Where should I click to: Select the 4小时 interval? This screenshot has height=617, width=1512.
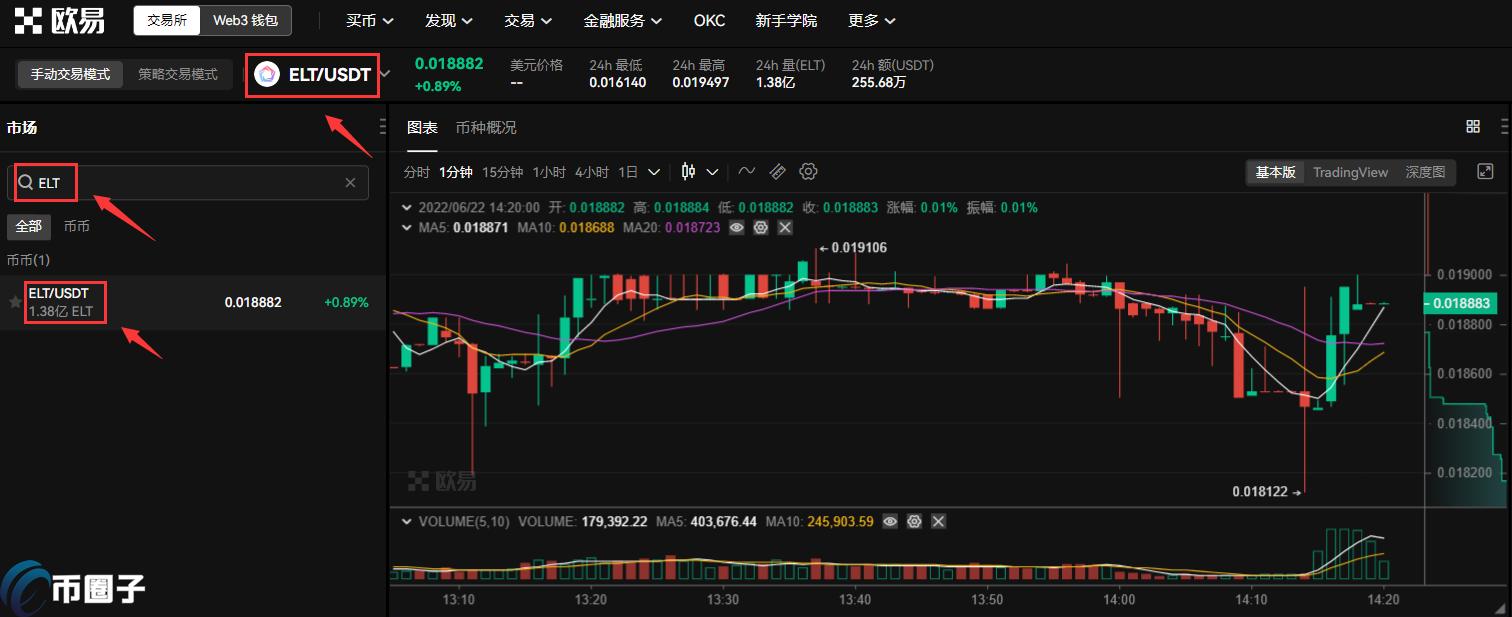click(592, 172)
